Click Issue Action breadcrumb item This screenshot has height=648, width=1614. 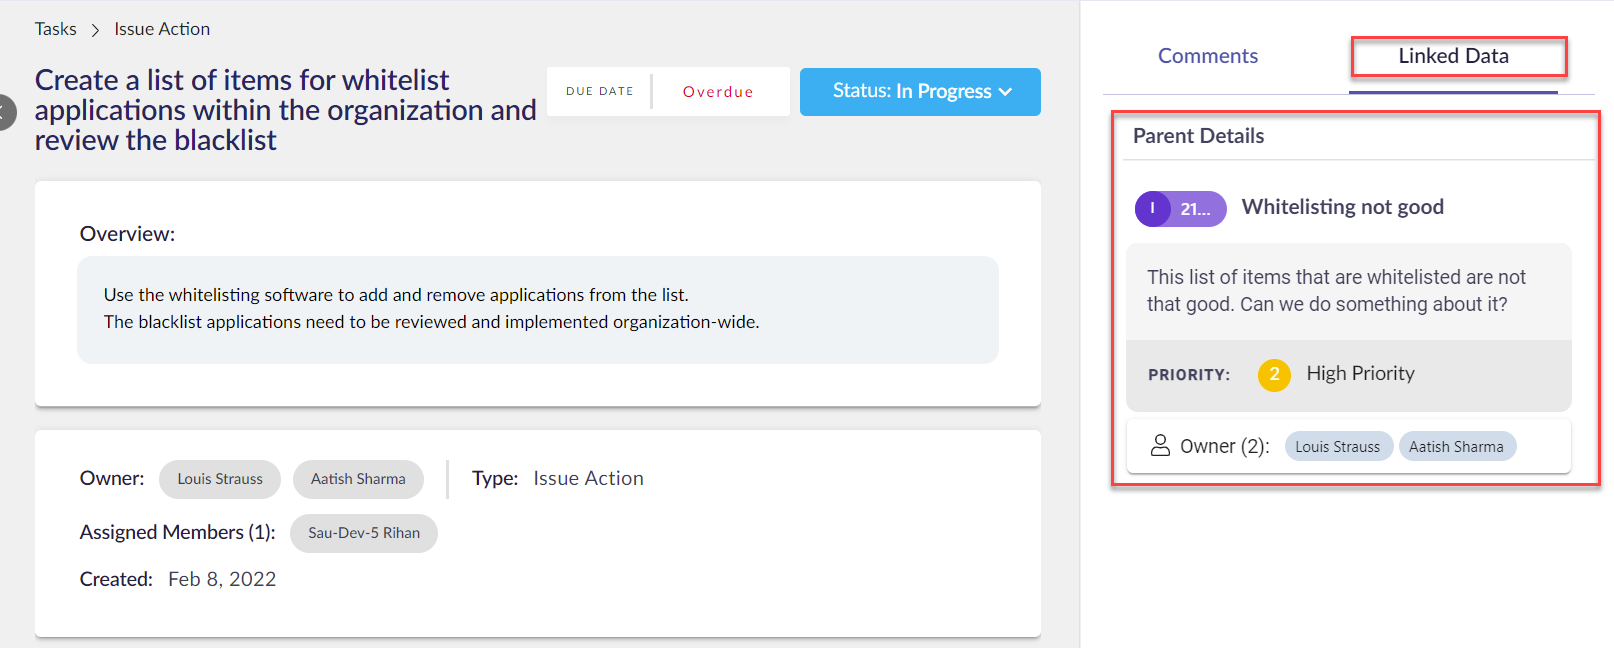(162, 29)
